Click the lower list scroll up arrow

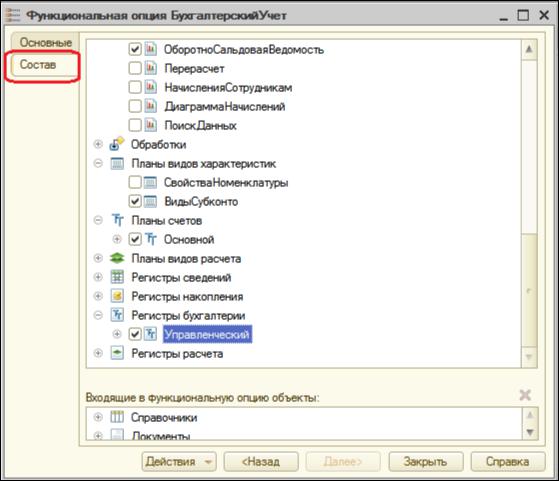click(x=530, y=415)
